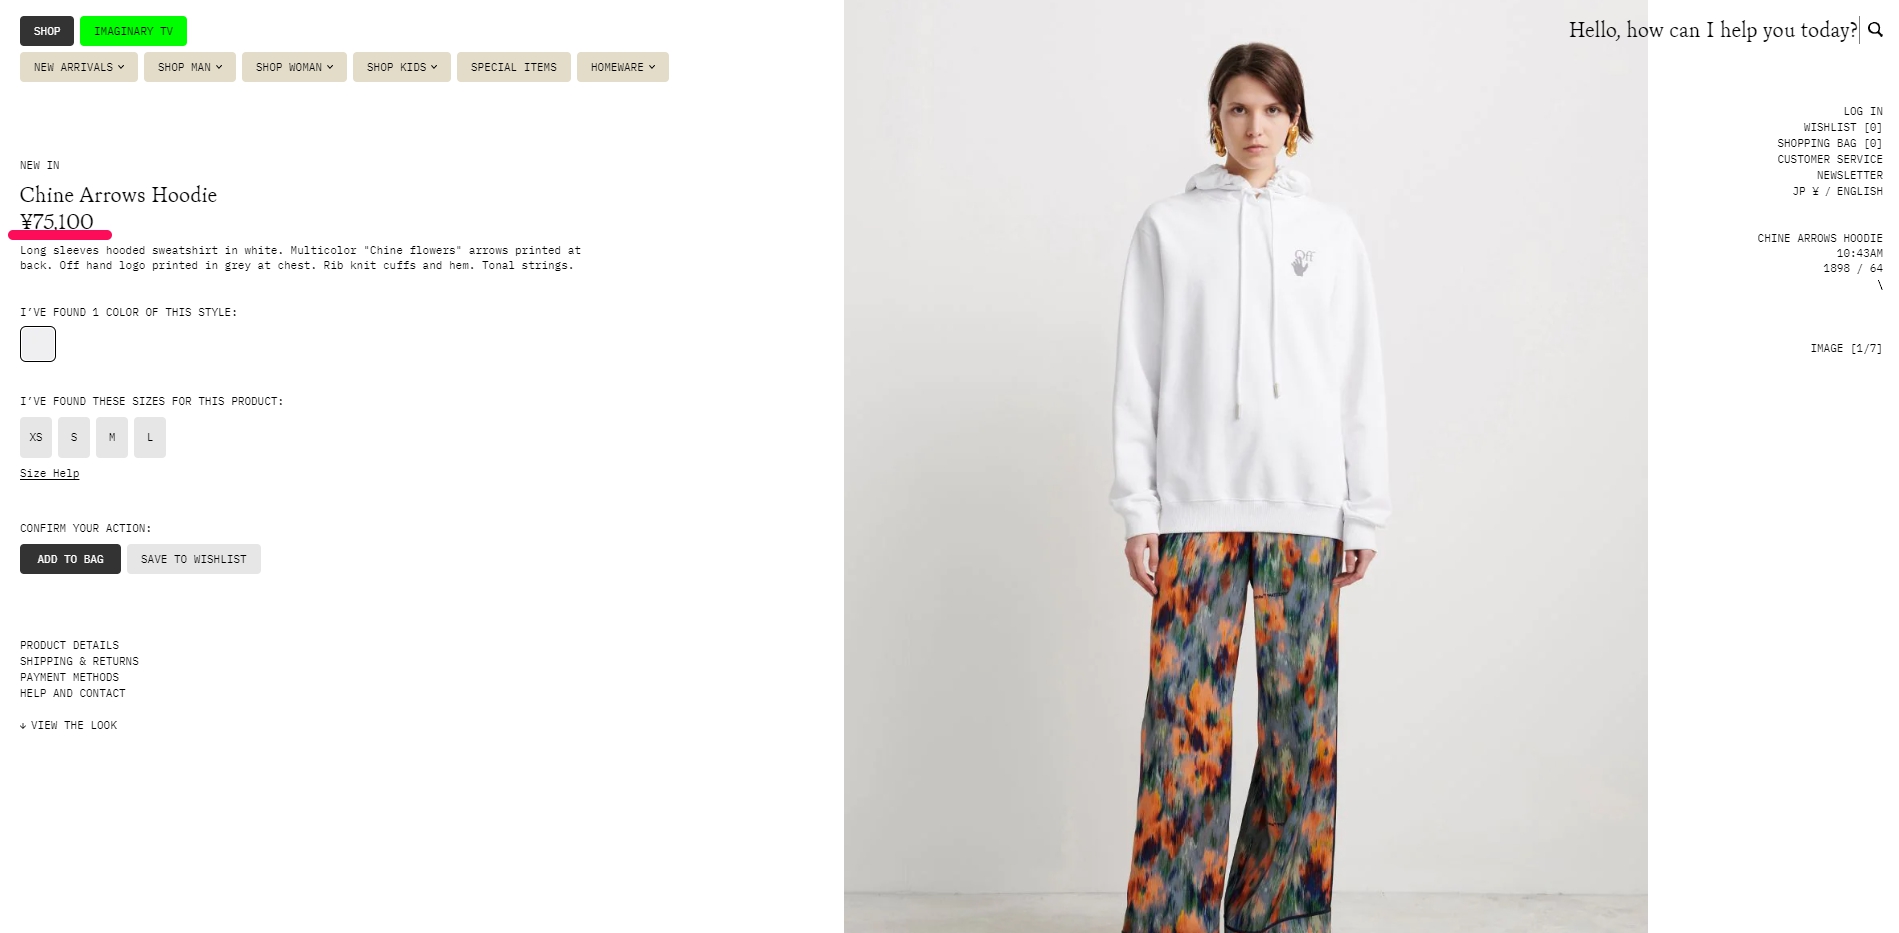
Task: Go to Special Items
Action: click(514, 67)
